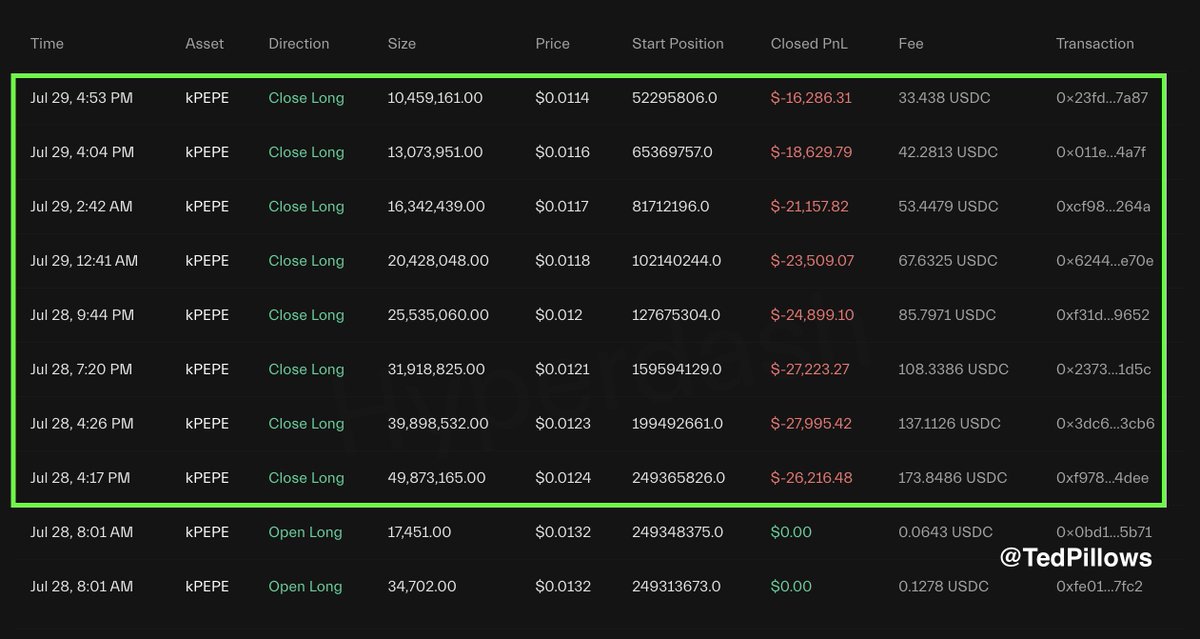This screenshot has width=1200, height=639.
Task: Click the price $0.0114
Action: (x=562, y=98)
